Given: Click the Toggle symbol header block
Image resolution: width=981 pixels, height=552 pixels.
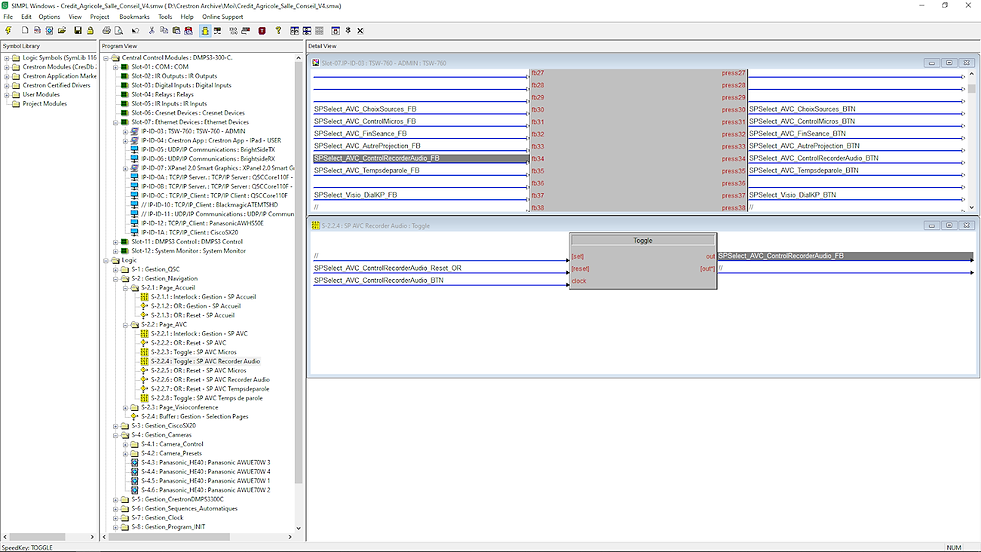Looking at the screenshot, I should 643,240.
